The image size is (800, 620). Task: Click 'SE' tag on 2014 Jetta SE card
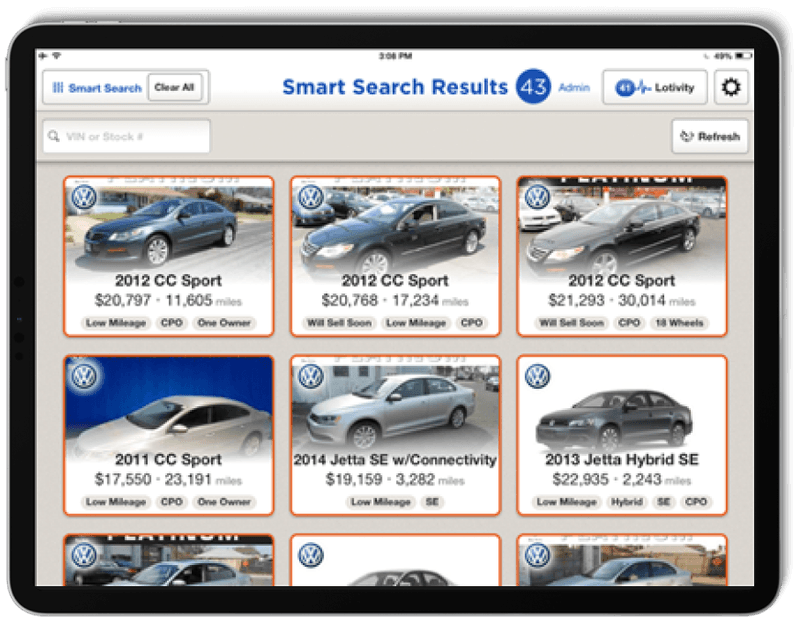(x=432, y=502)
